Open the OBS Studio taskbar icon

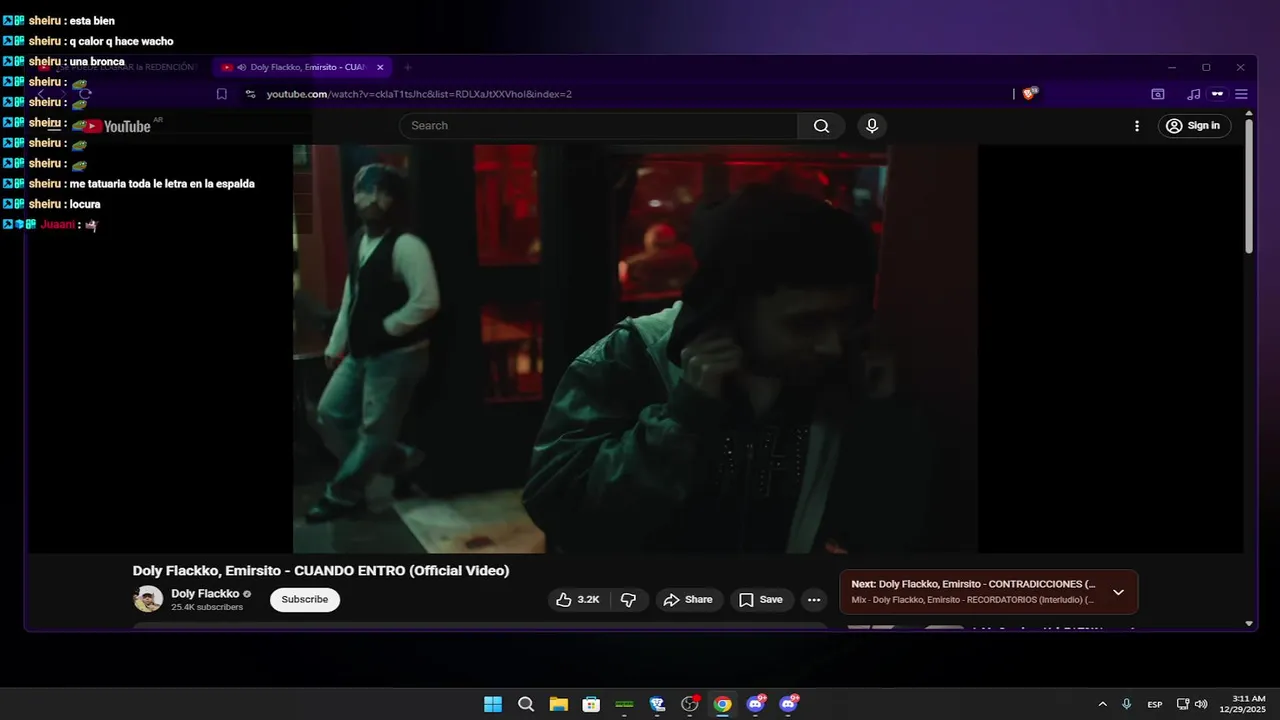click(690, 704)
